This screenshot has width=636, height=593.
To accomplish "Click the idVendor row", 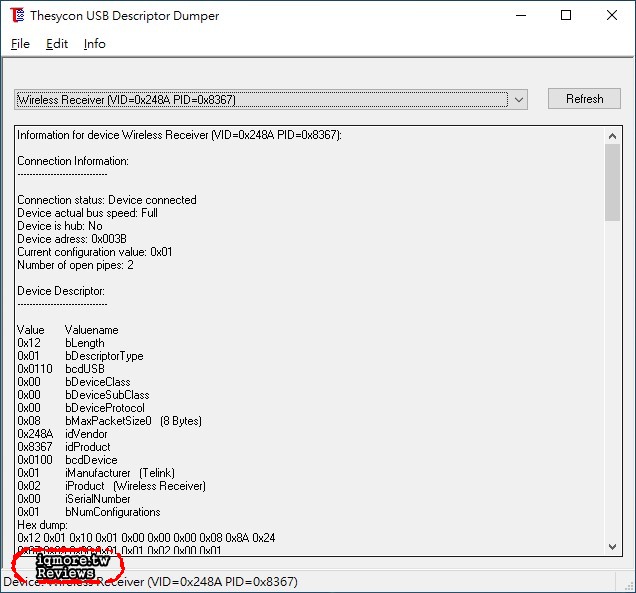I will [62, 434].
